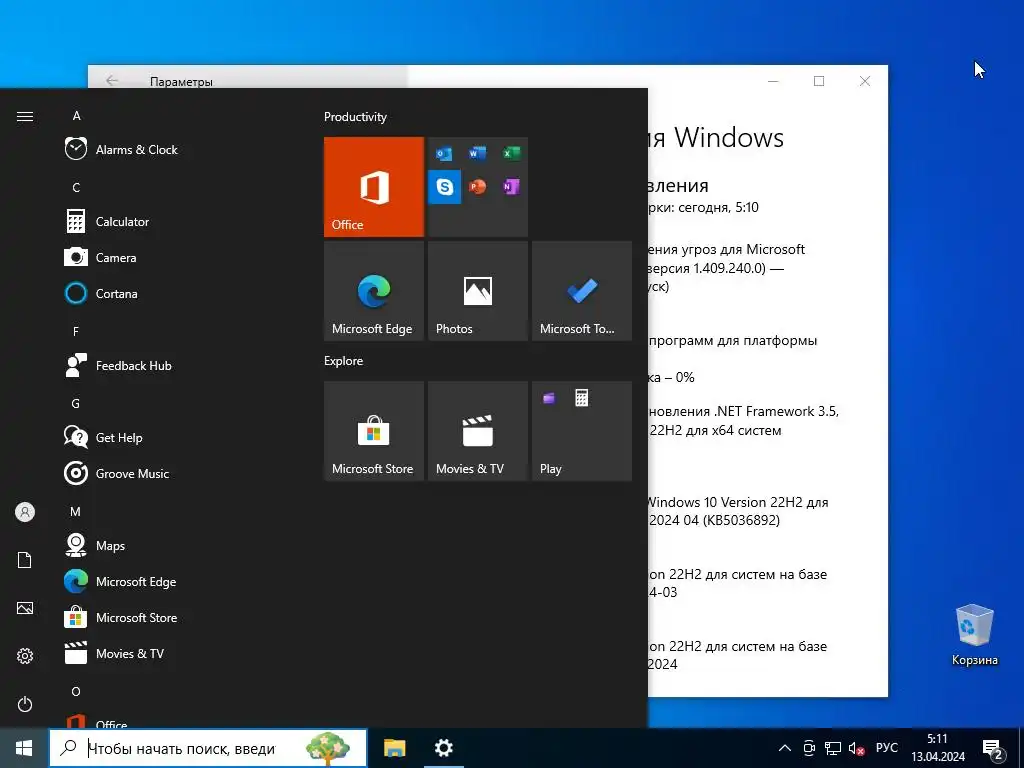Click the Office tile in Productivity

(374, 187)
